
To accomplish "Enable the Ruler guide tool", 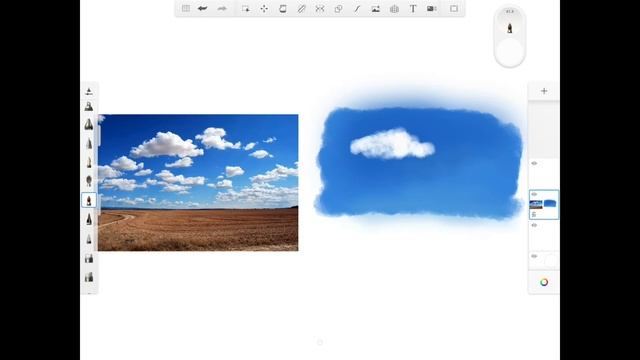I will click(301, 9).
